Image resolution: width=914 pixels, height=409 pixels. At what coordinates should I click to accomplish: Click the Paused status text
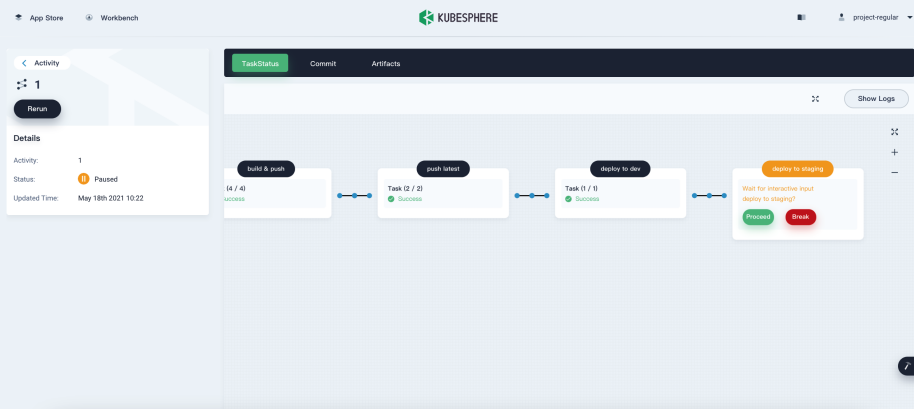tap(106, 179)
